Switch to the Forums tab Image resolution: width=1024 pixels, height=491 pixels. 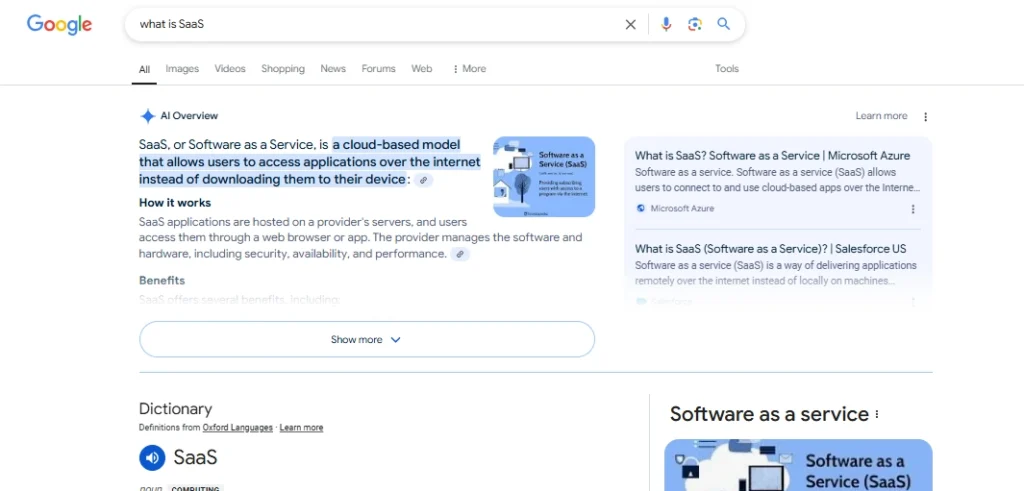(379, 69)
